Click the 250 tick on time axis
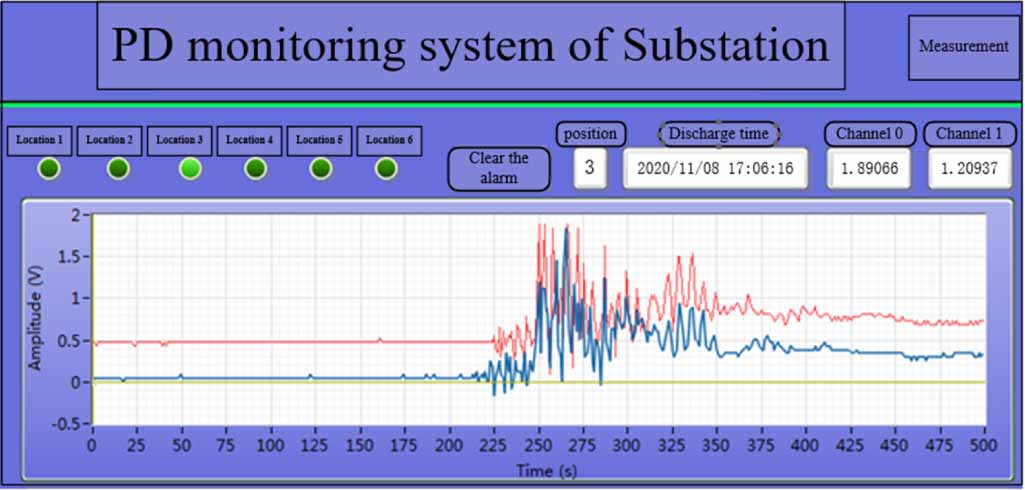The width and height of the screenshot is (1025, 490). point(539,447)
